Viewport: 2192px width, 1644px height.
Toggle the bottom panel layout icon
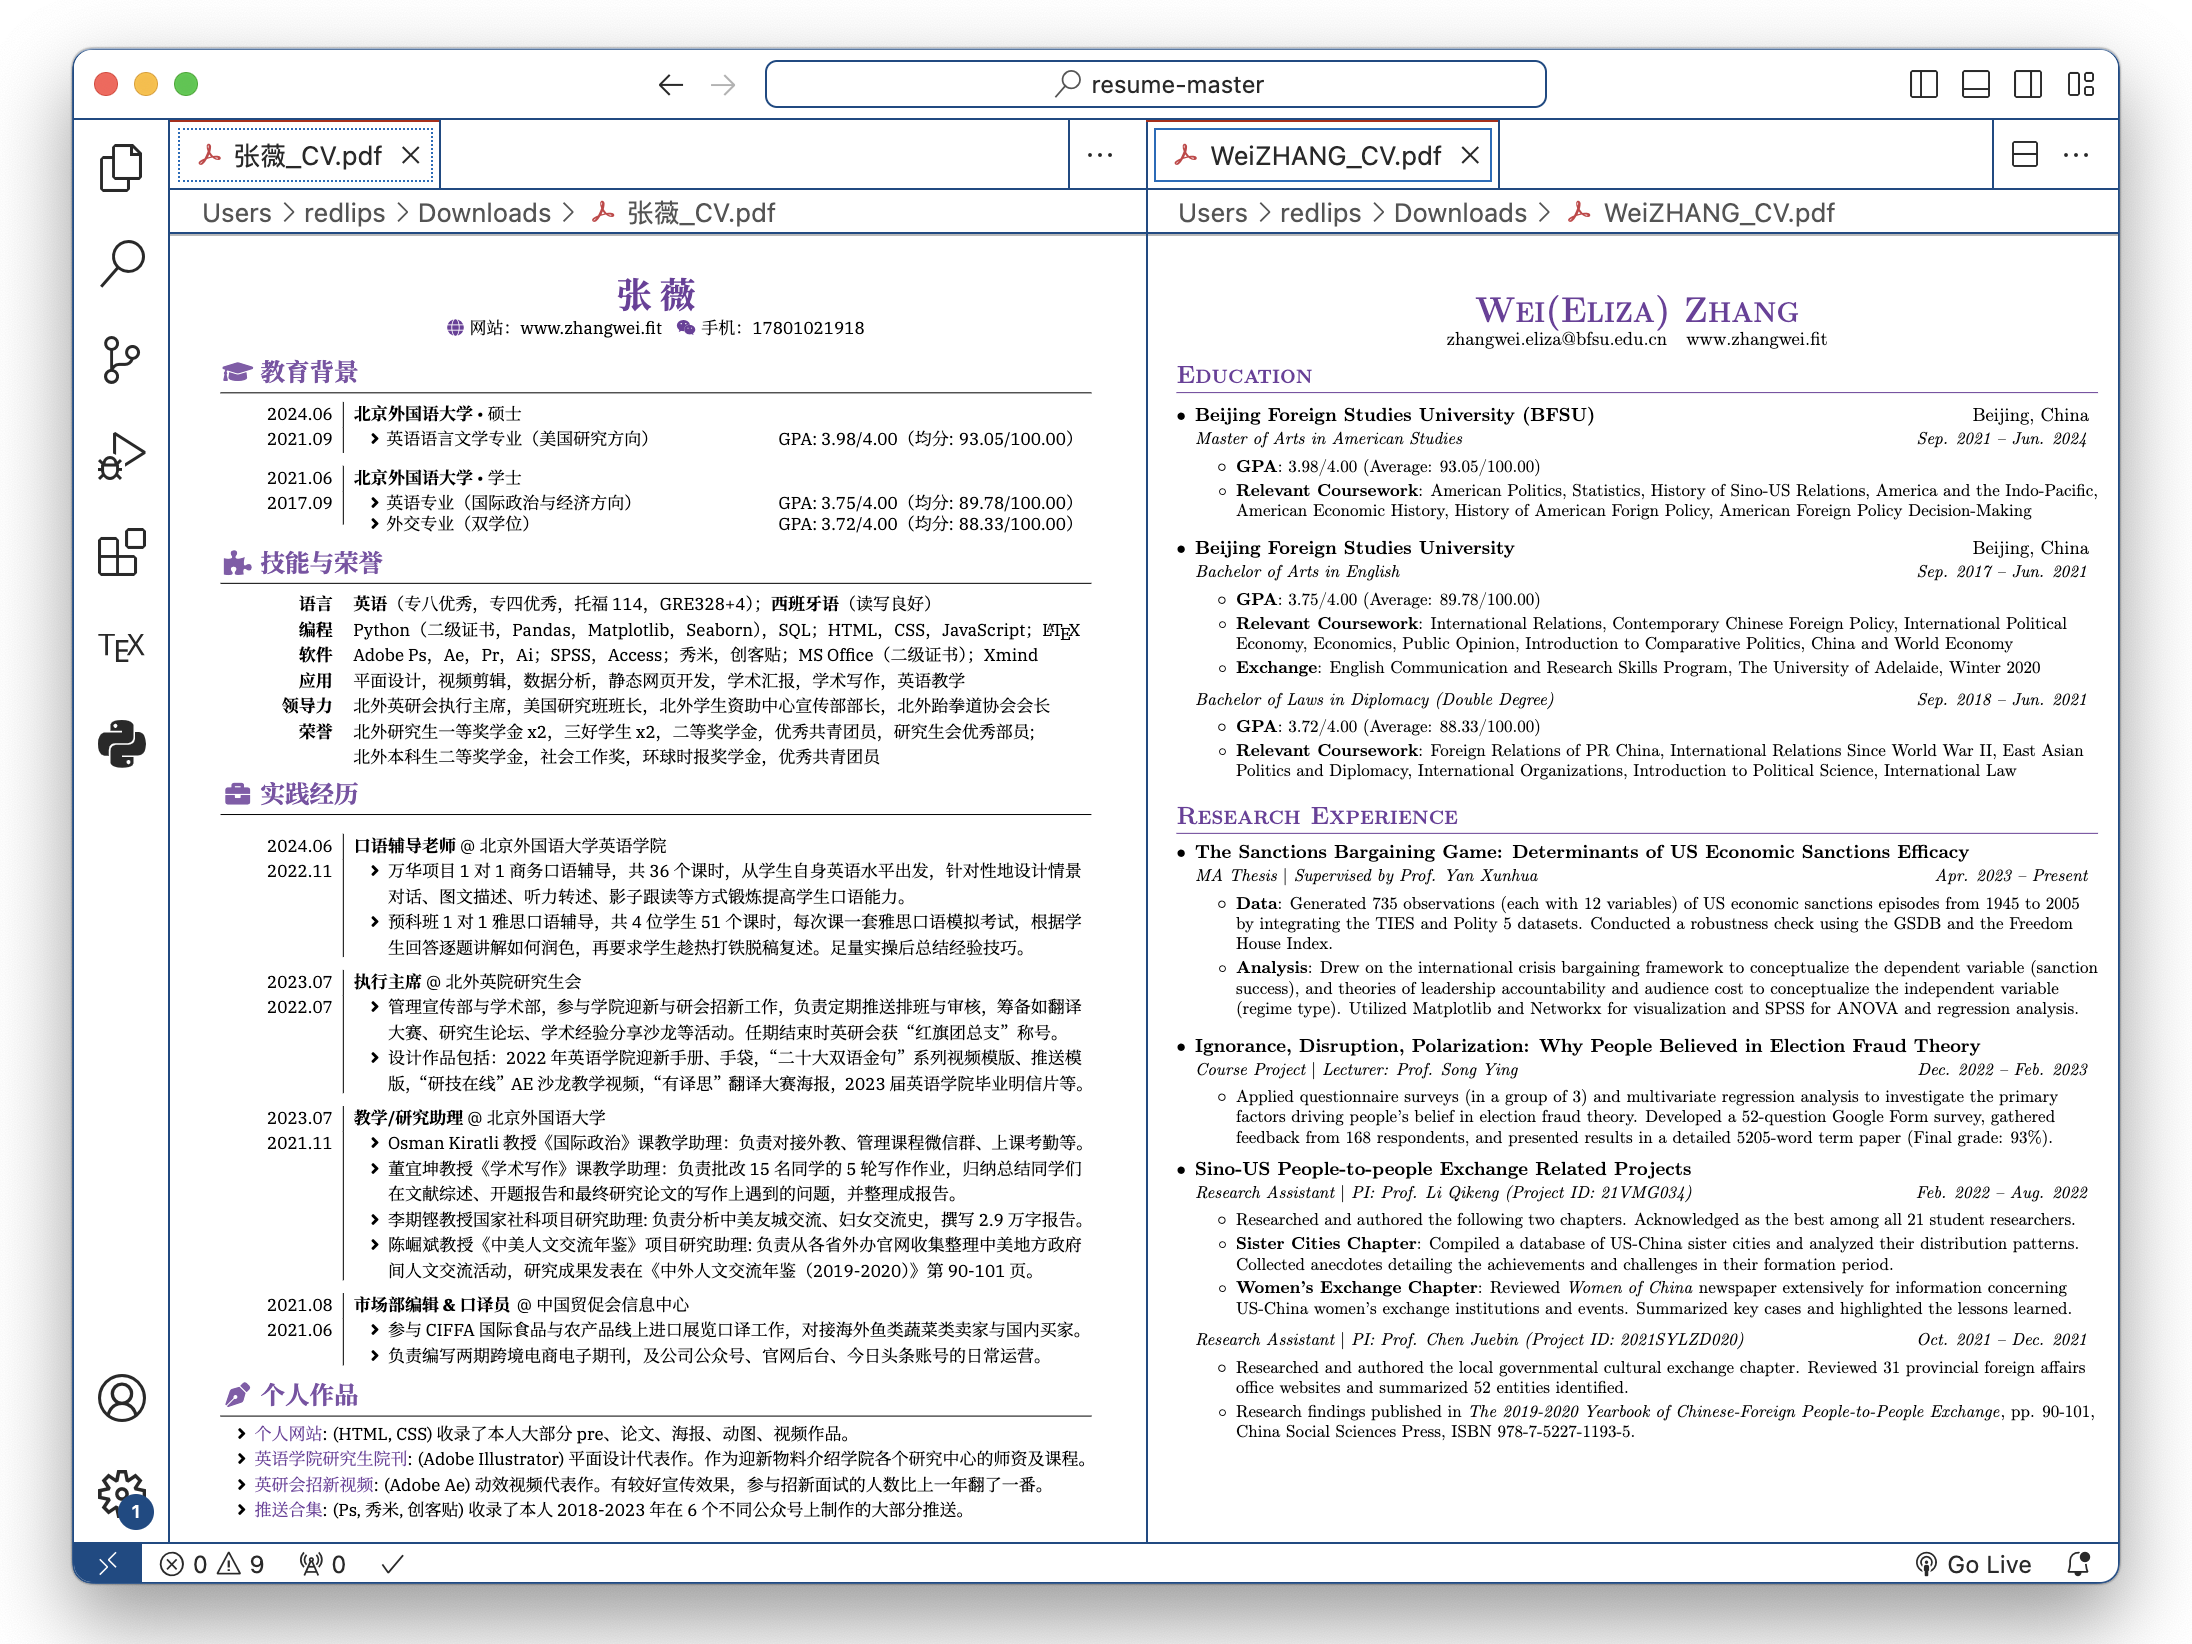pyautogui.click(x=1975, y=84)
